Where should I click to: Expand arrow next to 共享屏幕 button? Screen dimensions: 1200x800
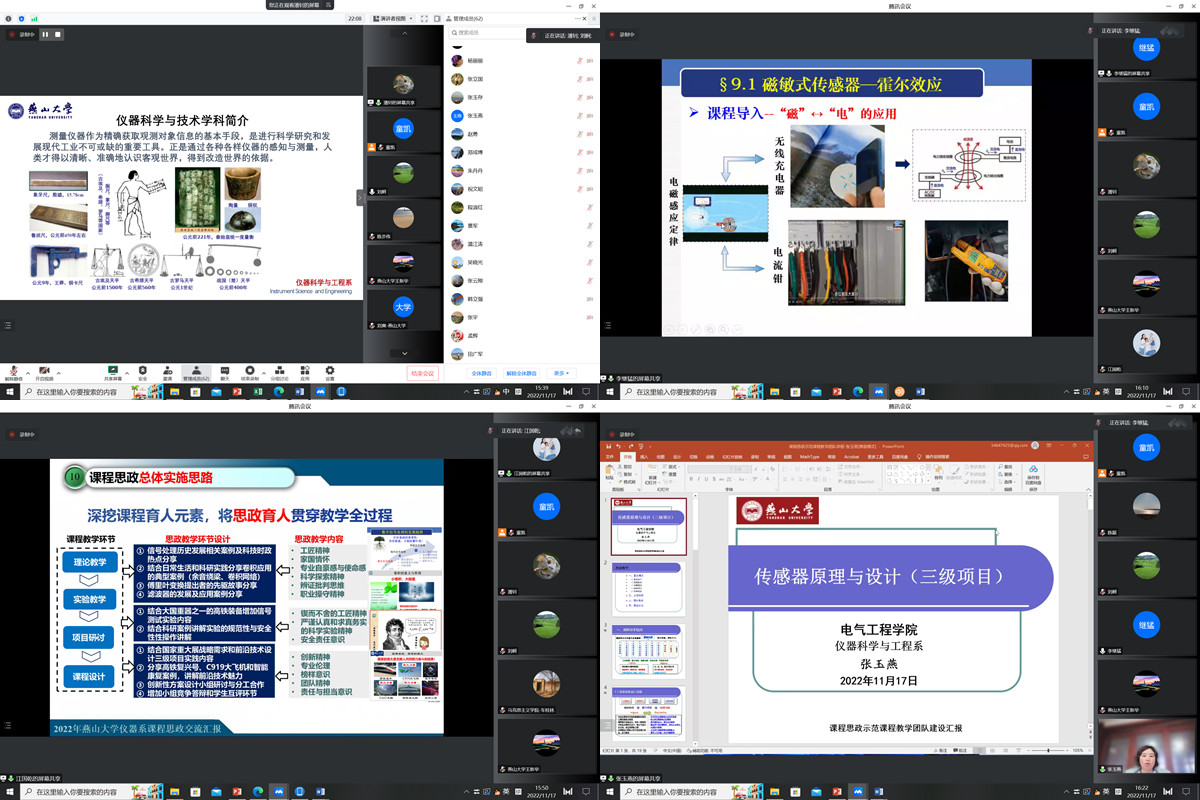click(x=126, y=368)
